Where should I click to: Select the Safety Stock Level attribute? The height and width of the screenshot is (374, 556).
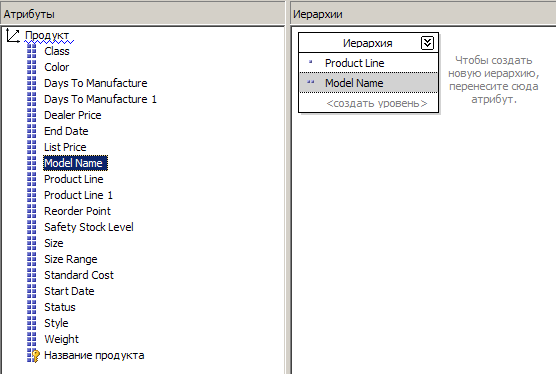(x=89, y=227)
